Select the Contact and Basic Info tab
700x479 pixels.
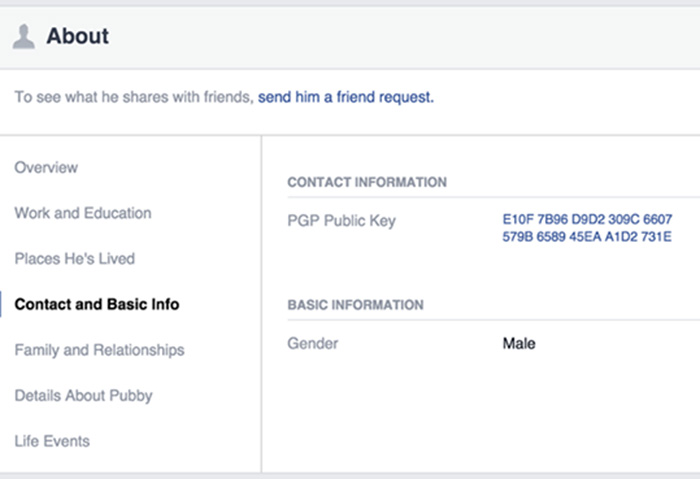97,304
